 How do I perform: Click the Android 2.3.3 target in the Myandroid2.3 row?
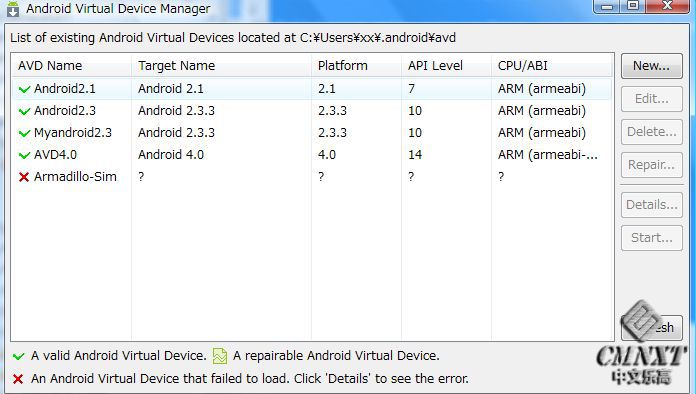point(176,133)
